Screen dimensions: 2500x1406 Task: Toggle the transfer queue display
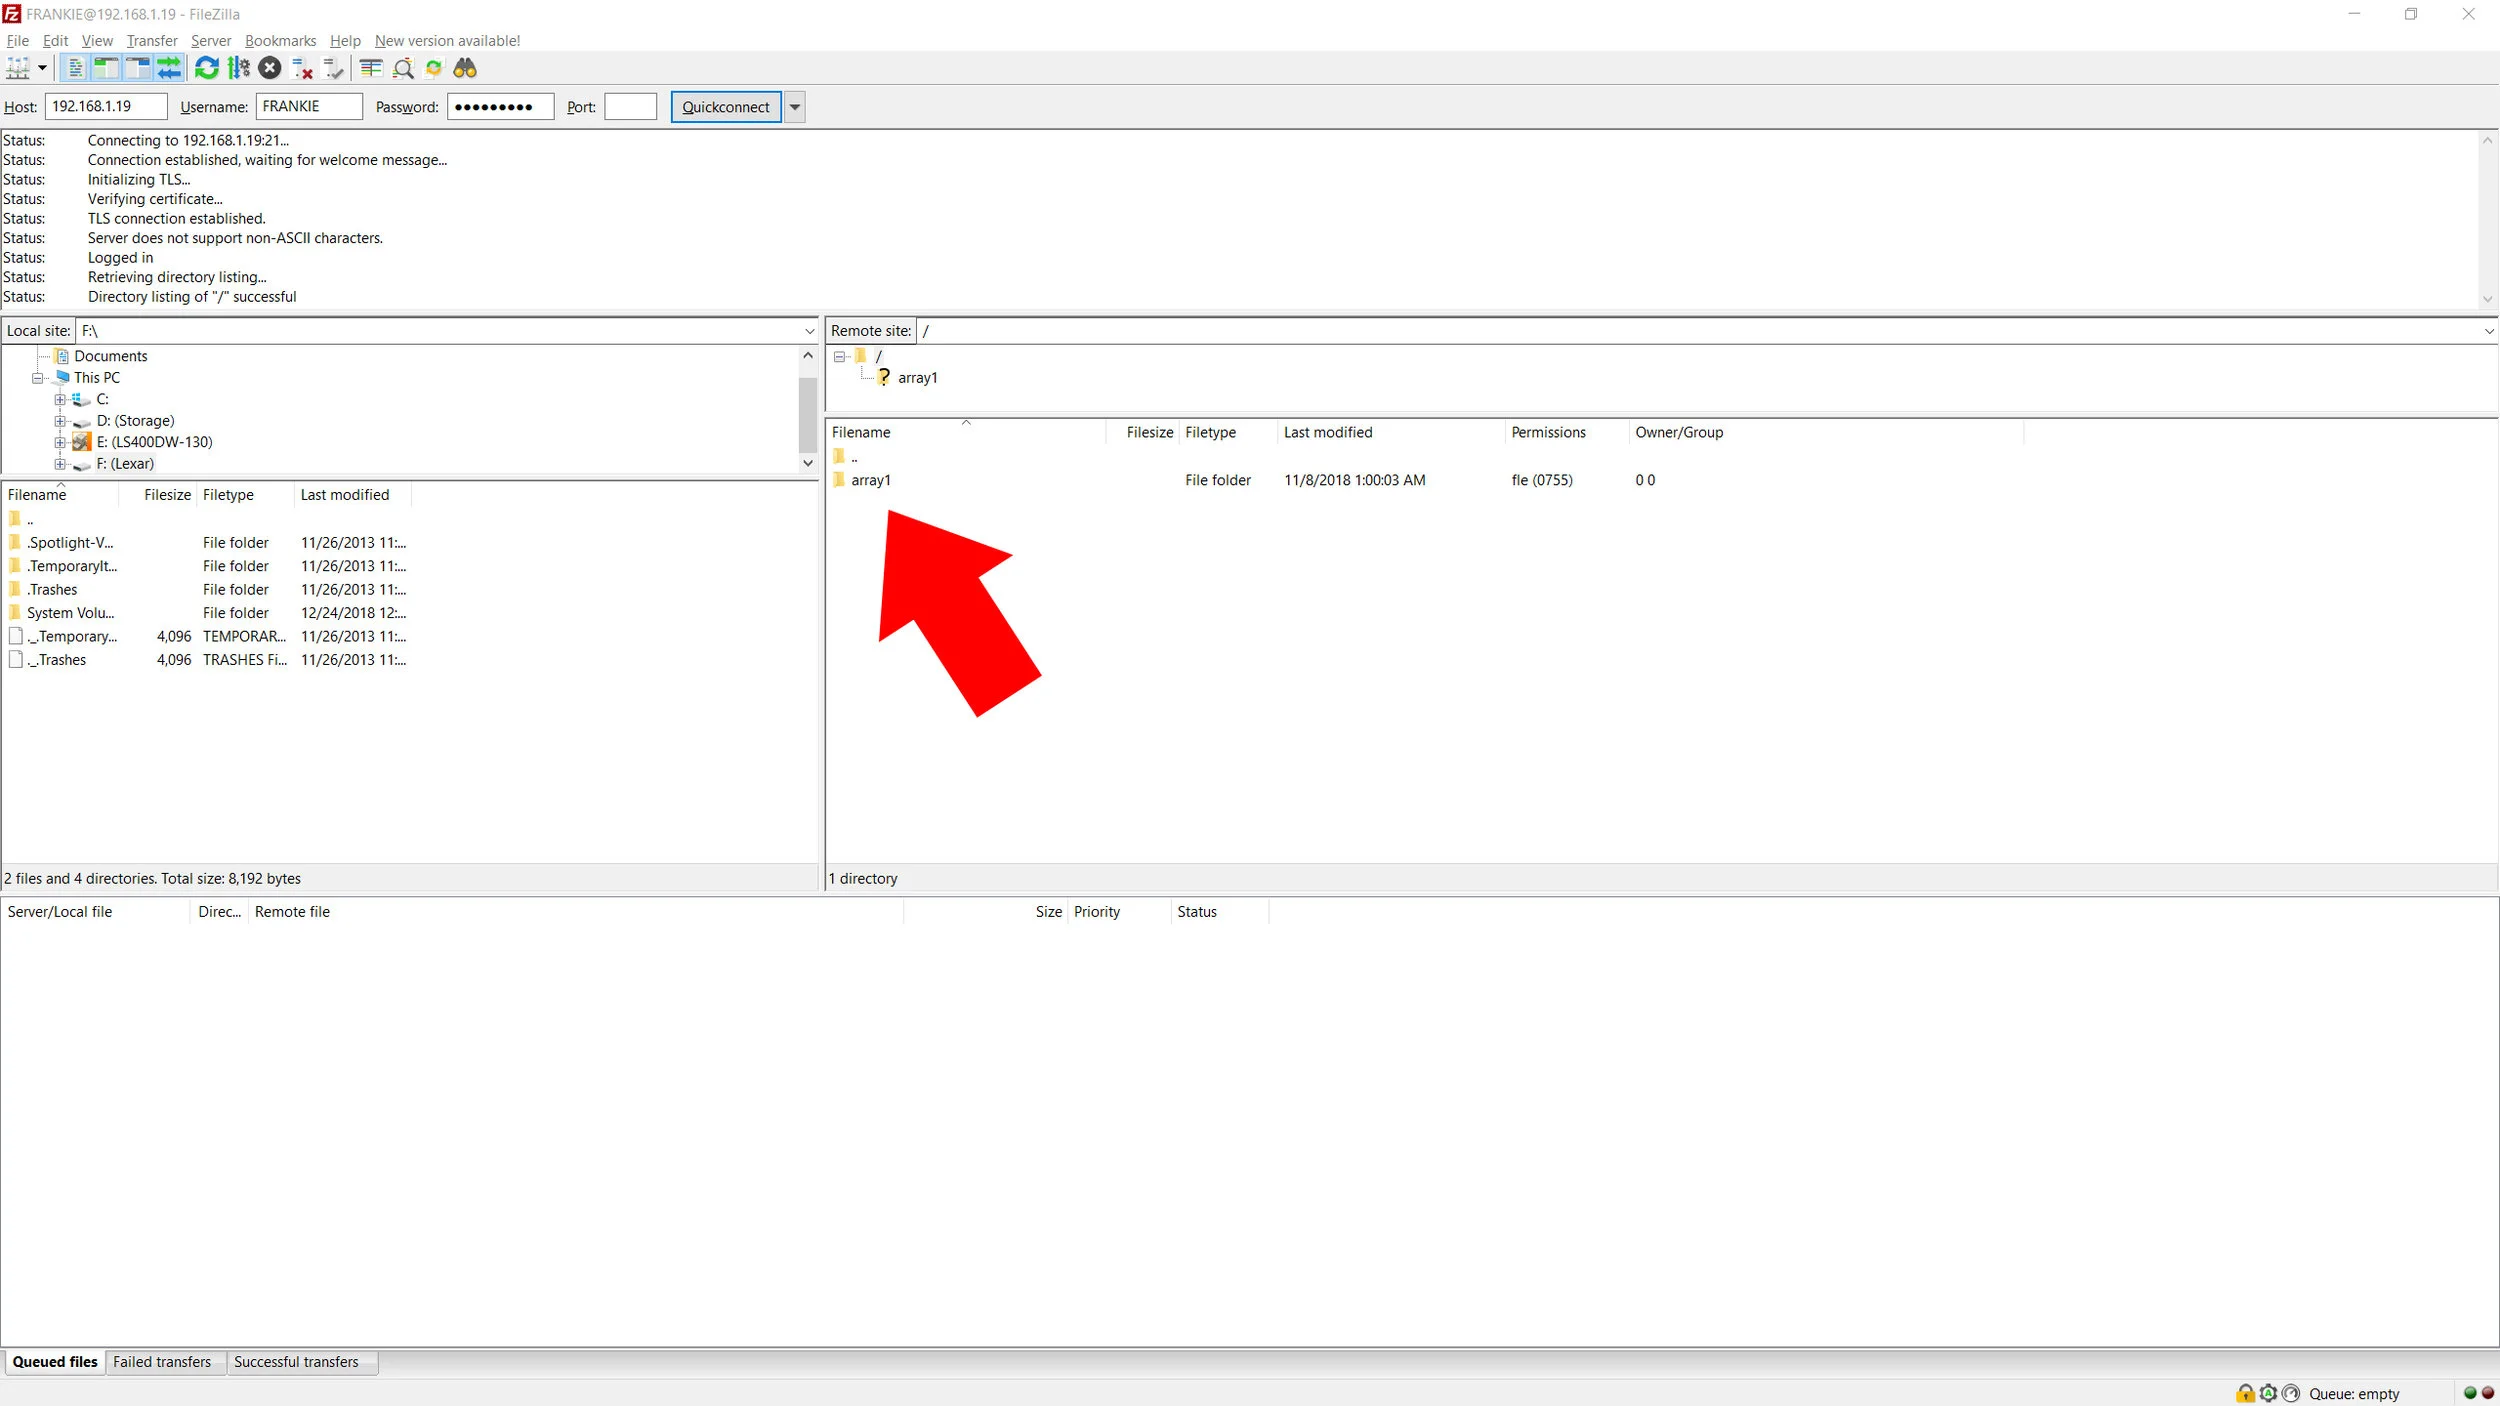169,68
